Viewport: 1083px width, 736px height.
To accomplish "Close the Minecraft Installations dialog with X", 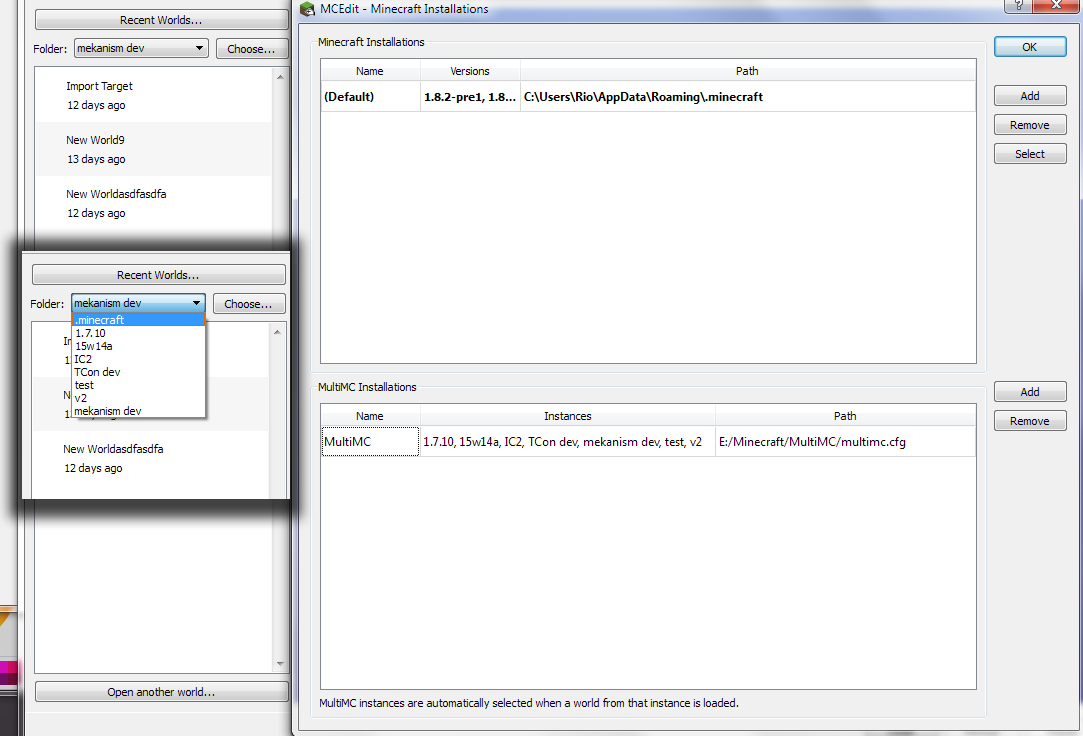I will point(1056,6).
